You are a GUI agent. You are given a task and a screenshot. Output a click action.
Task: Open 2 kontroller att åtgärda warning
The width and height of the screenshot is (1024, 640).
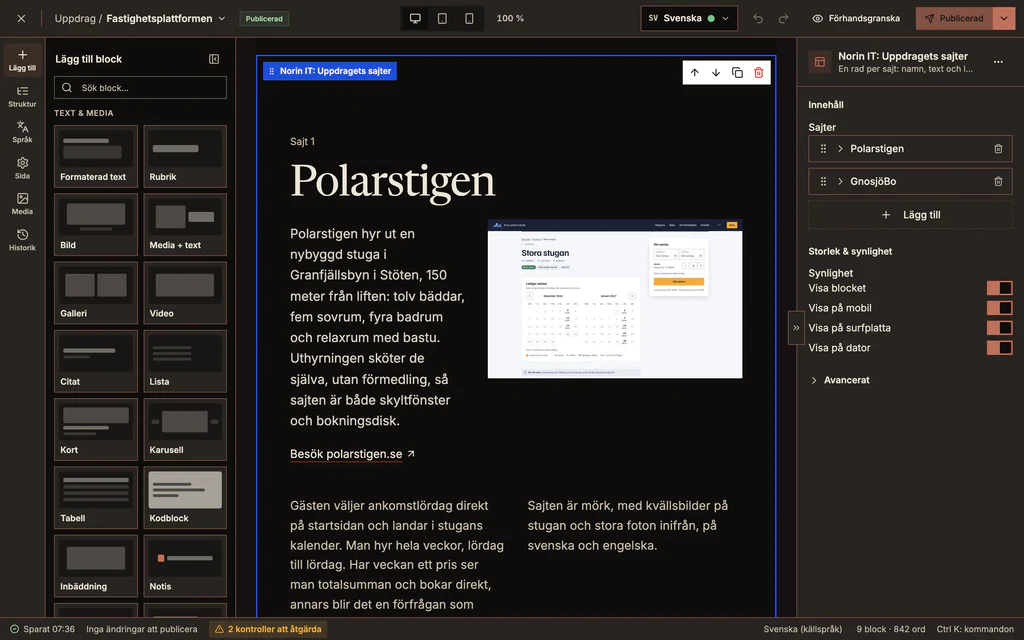(x=268, y=629)
